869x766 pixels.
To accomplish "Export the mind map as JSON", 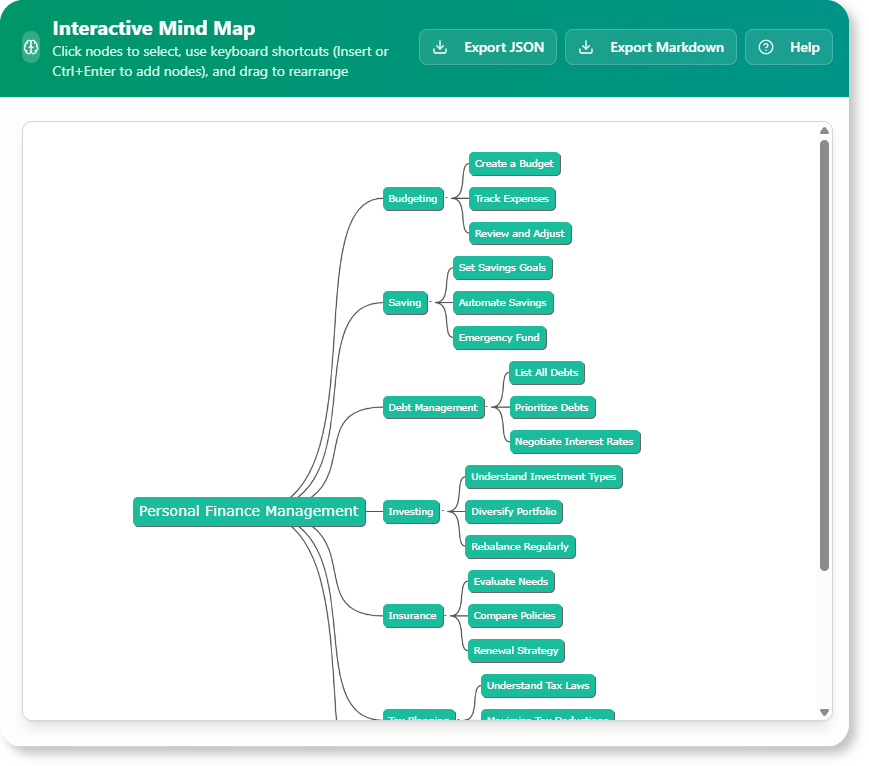I will [x=487, y=46].
